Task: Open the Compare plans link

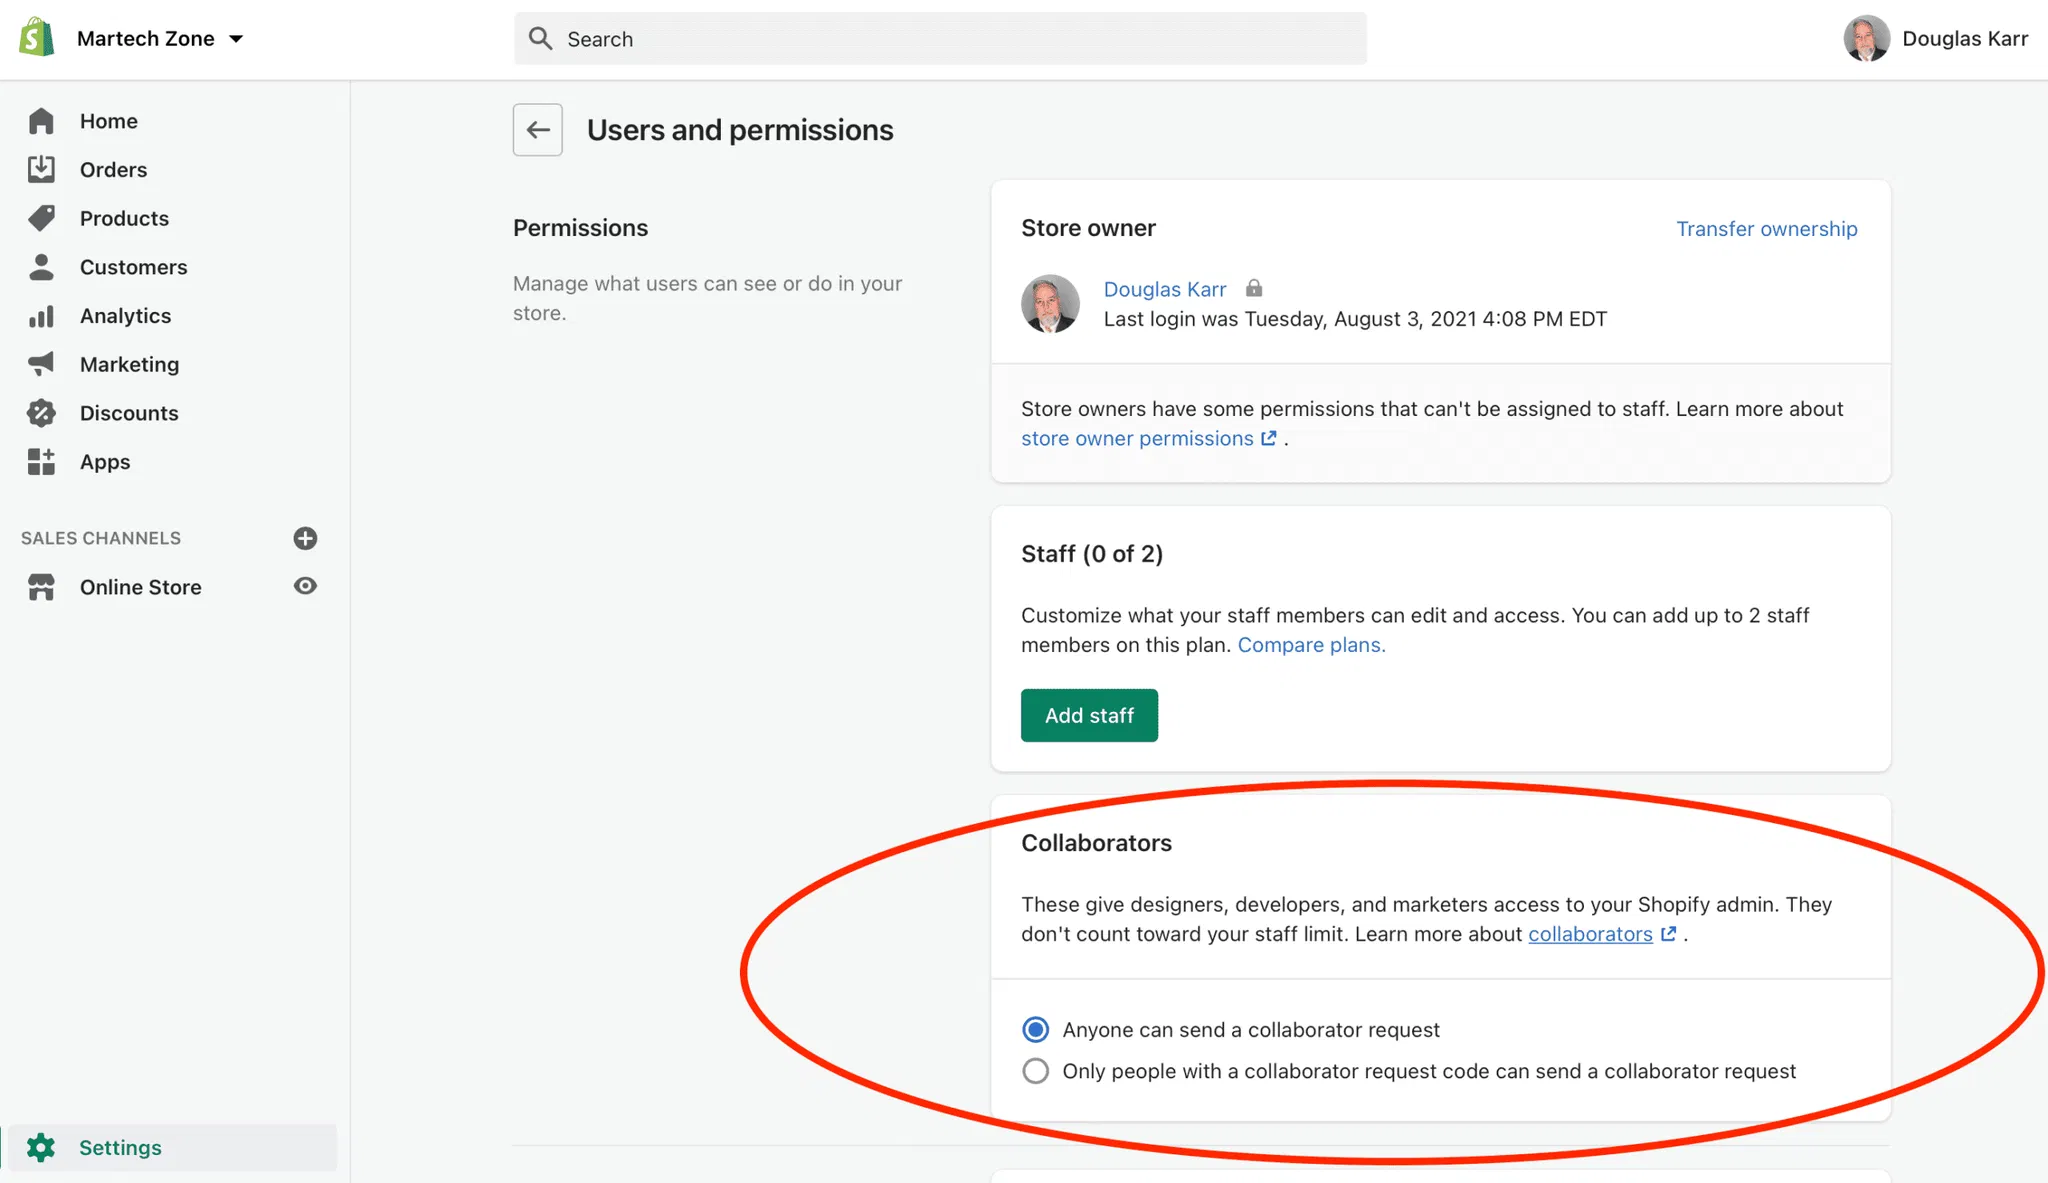Action: point(1311,645)
